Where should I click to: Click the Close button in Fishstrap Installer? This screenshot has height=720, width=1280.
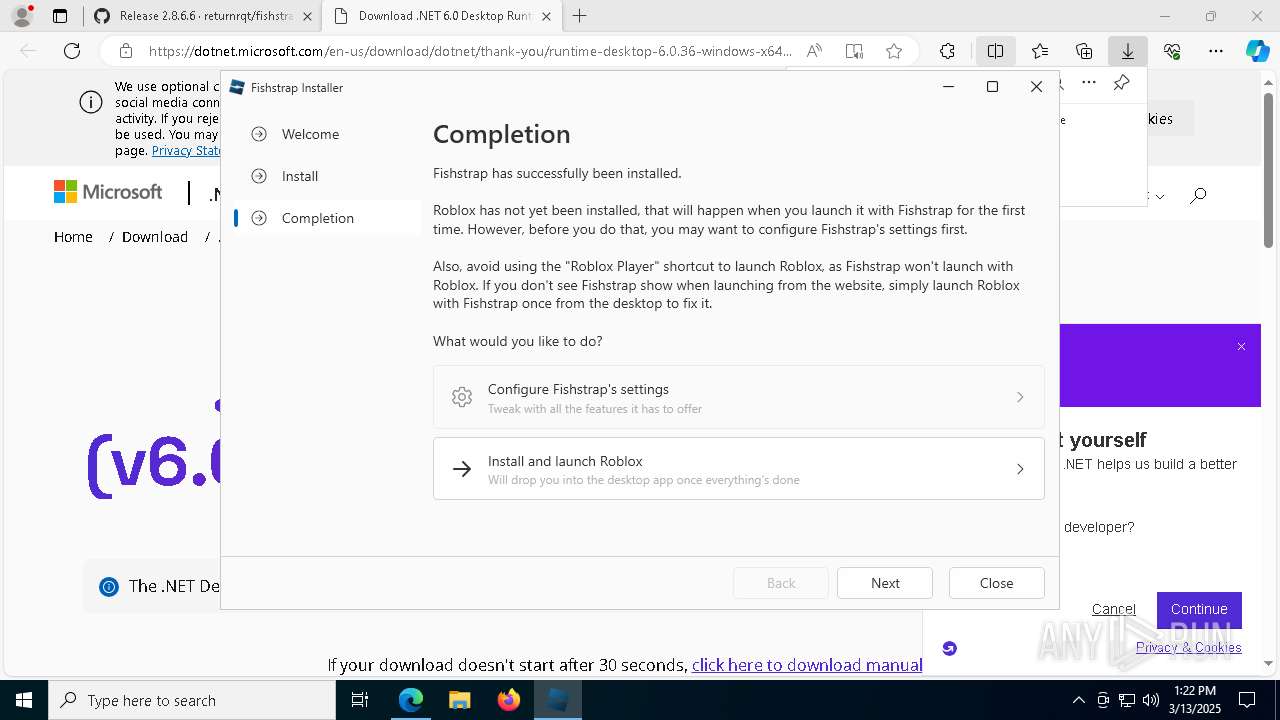pyautogui.click(x=996, y=583)
